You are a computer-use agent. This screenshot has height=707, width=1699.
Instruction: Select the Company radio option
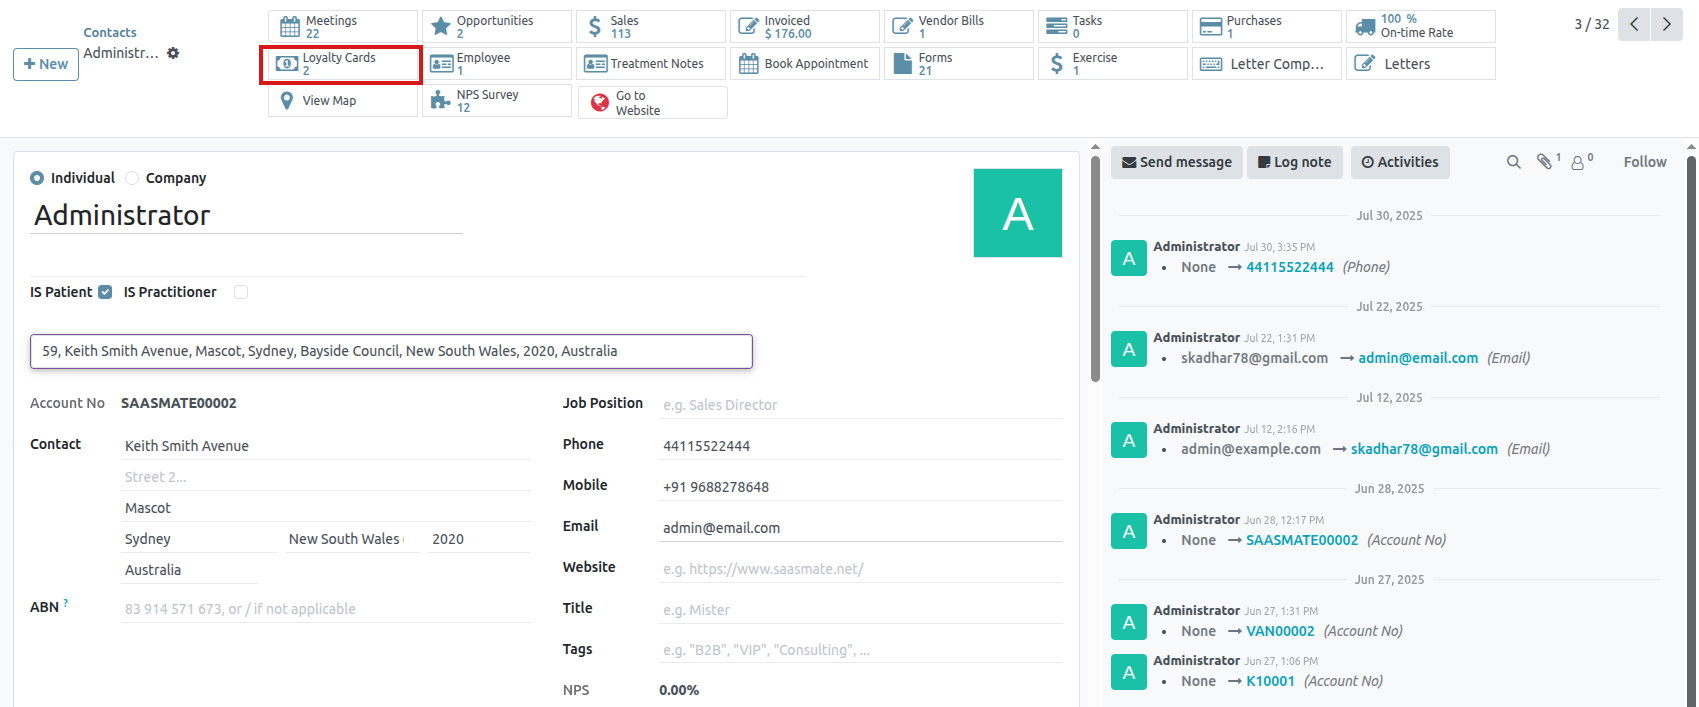click(132, 178)
